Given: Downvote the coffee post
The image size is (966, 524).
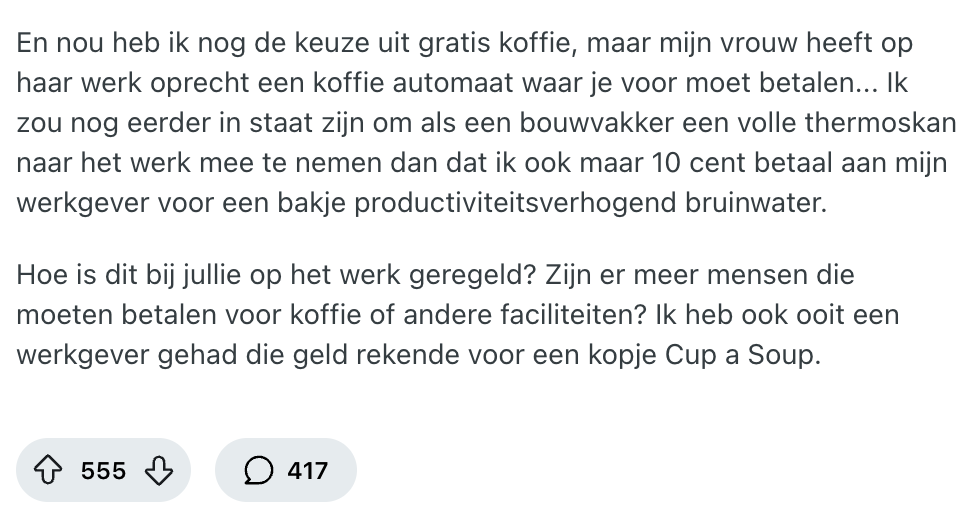Looking at the screenshot, I should (x=159, y=470).
